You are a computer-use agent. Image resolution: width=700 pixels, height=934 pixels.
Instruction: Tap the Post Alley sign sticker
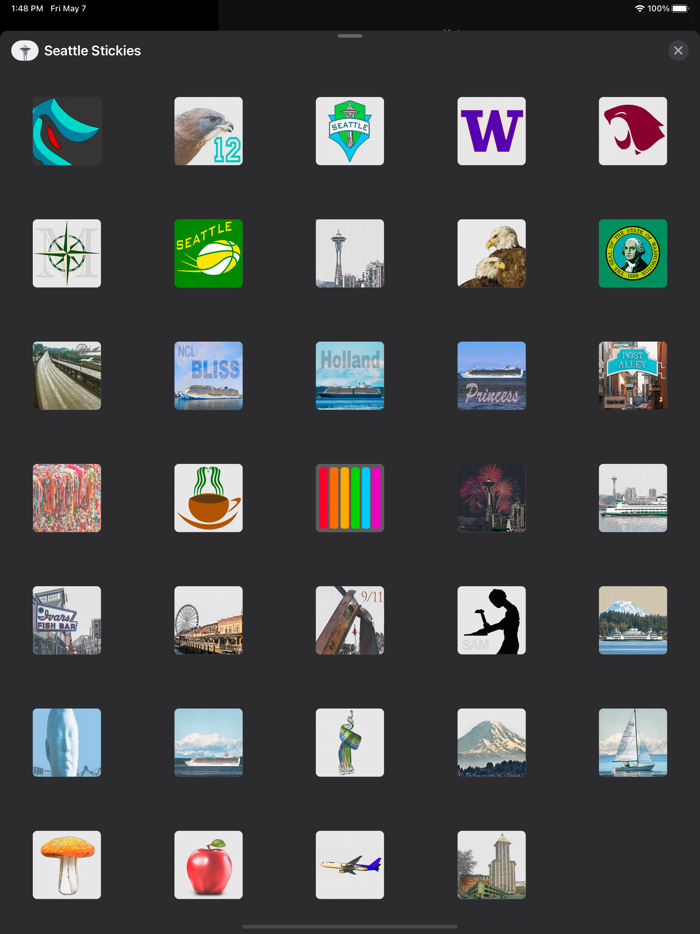tap(633, 376)
